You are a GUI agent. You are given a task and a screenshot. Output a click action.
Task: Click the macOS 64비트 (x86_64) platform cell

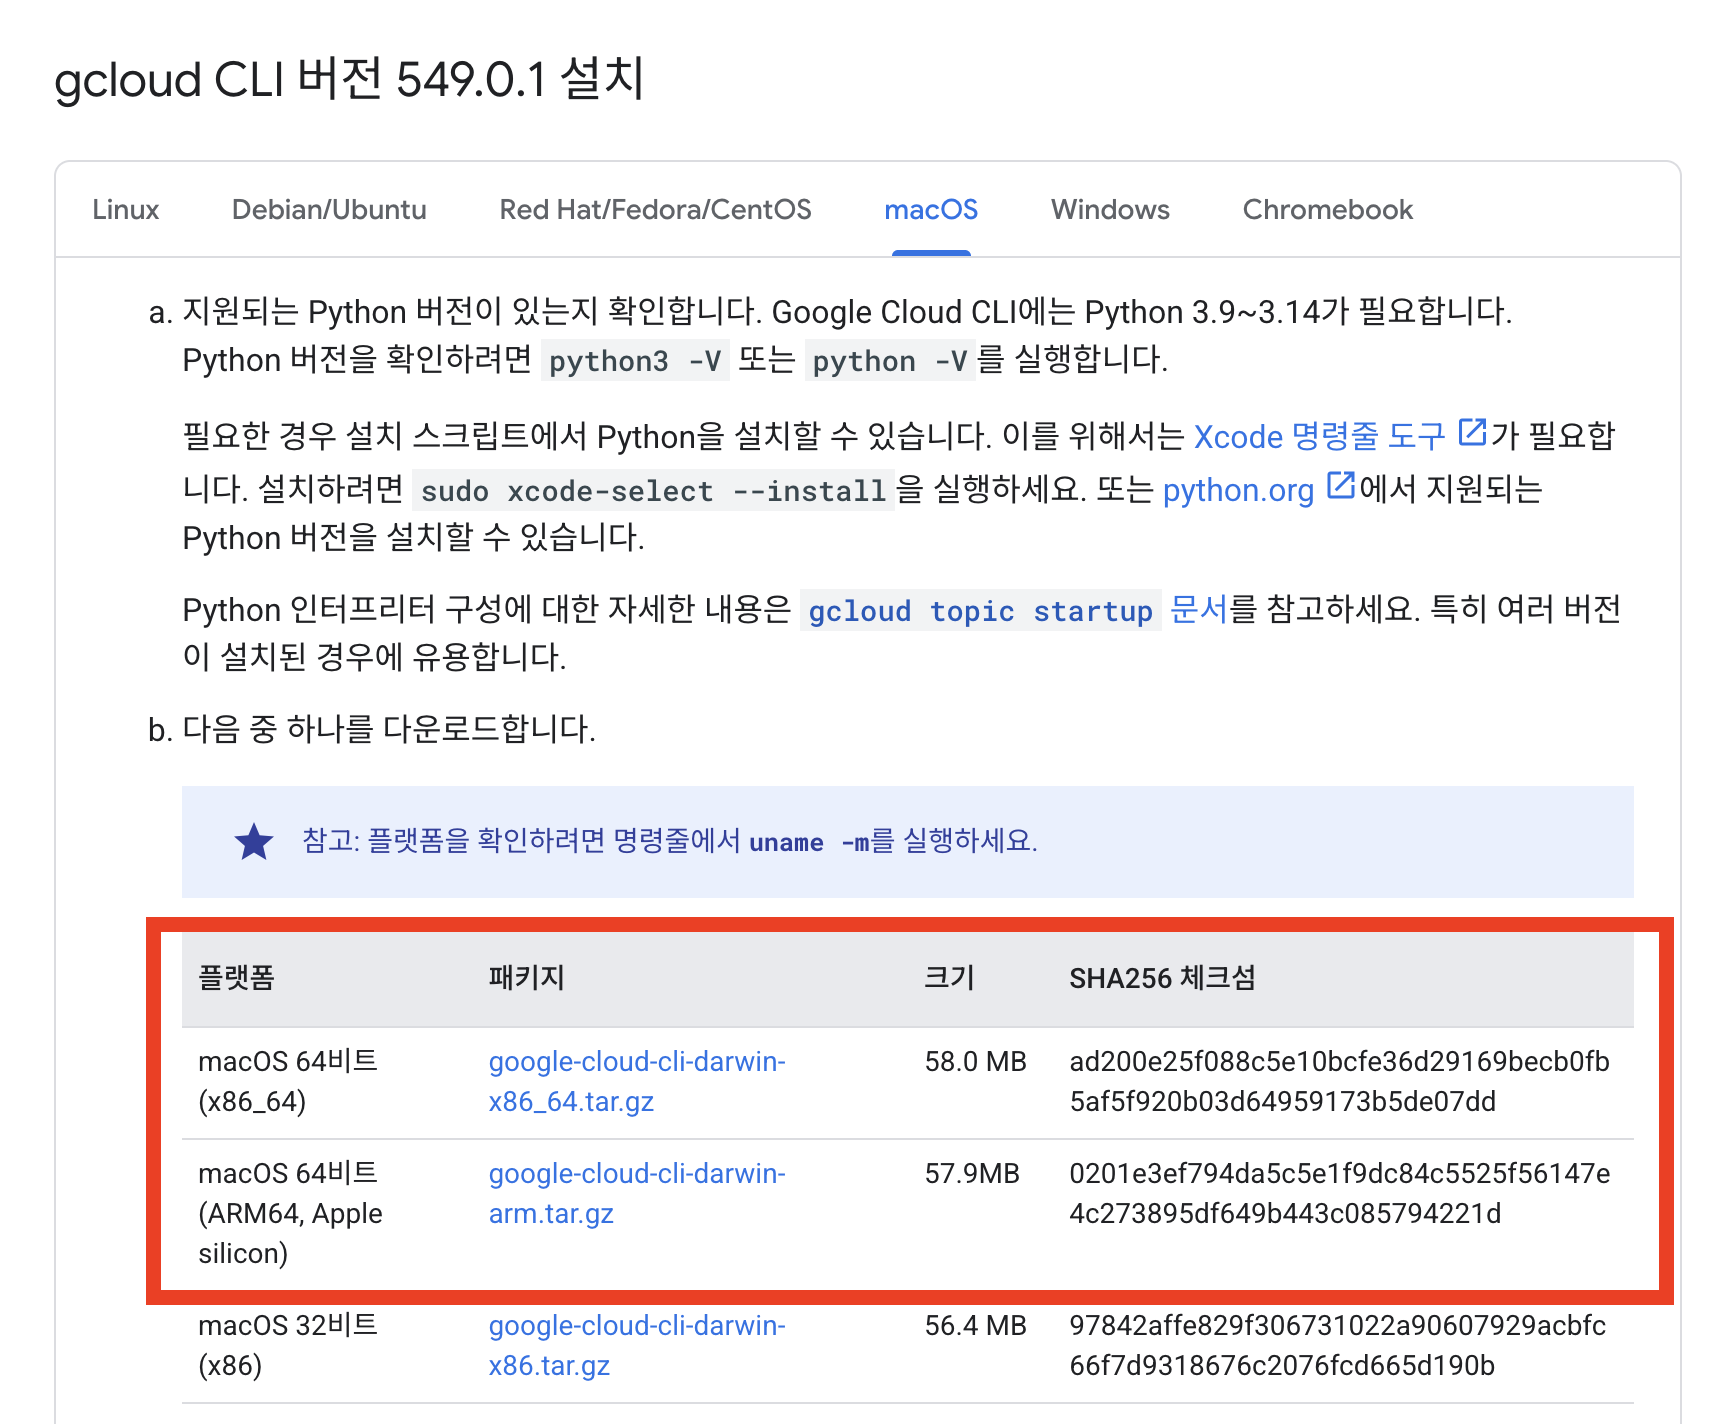tap(288, 1082)
